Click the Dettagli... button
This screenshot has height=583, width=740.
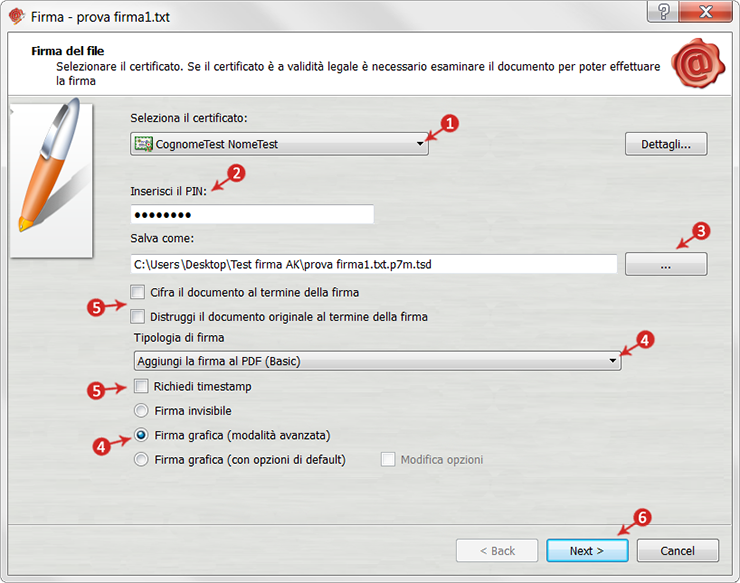tap(666, 144)
